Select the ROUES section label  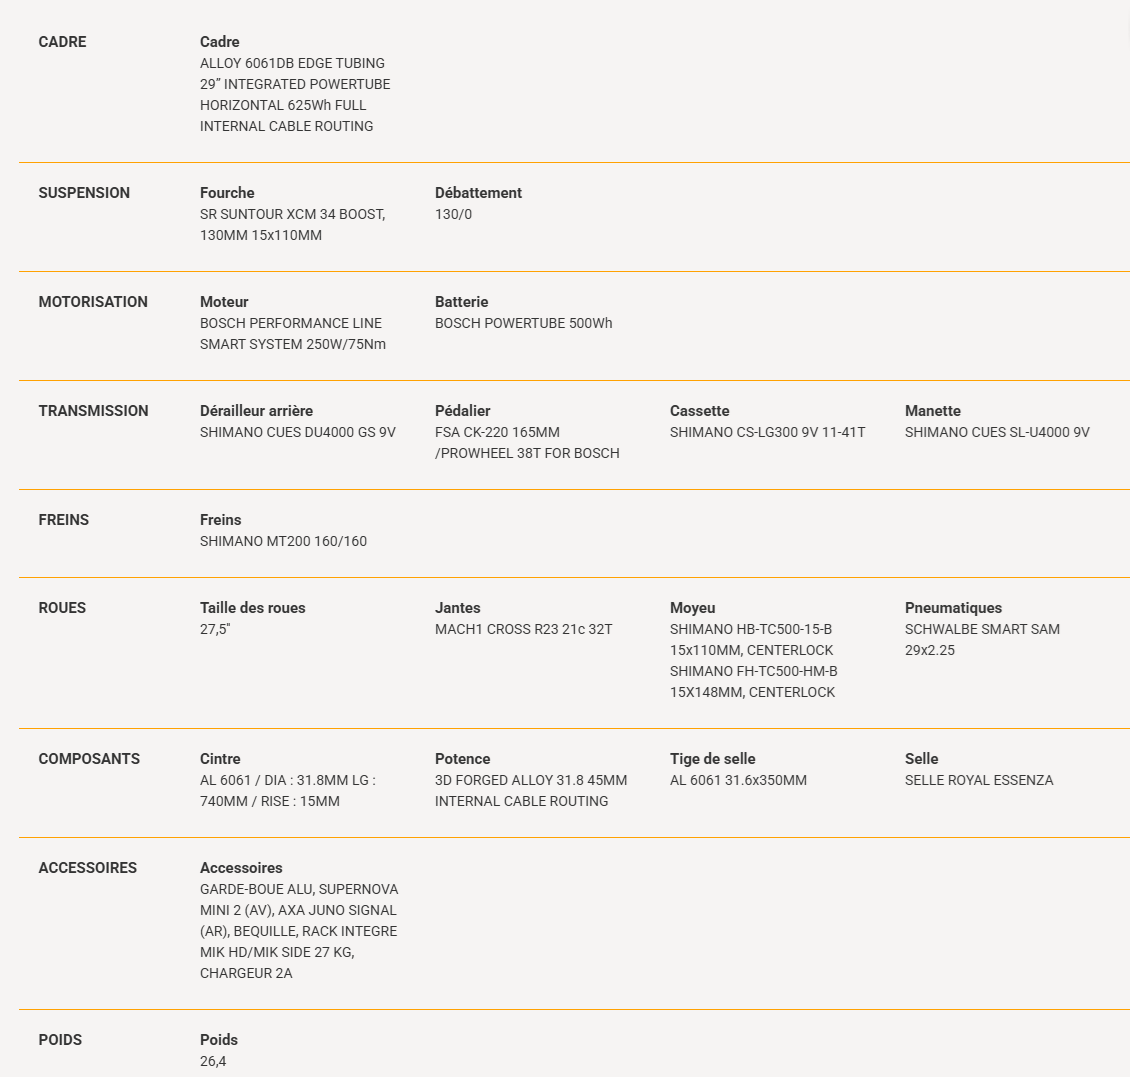coord(62,607)
